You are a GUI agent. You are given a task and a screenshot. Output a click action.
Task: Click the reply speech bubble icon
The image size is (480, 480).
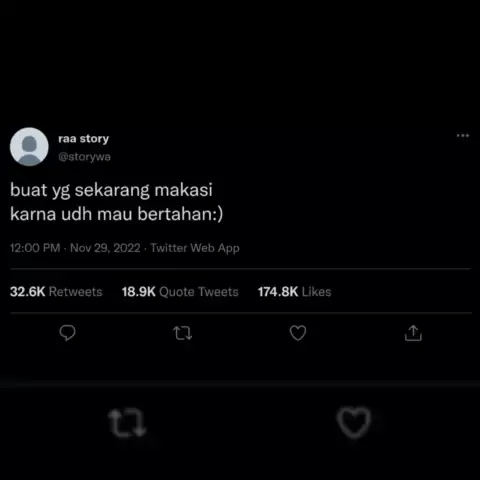[x=67, y=333]
